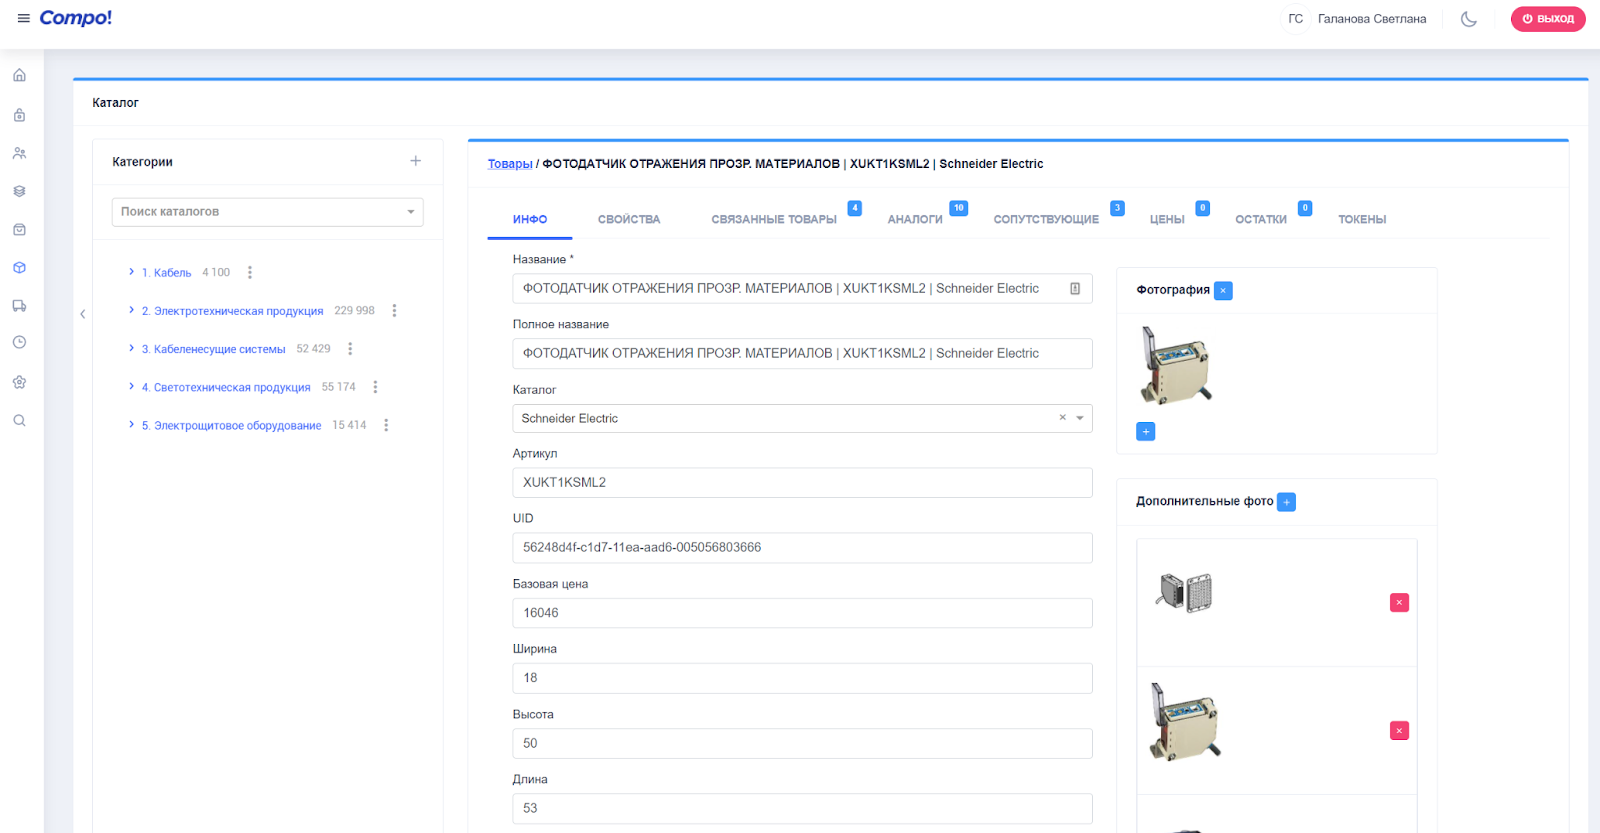Add photo with plus under main image
This screenshot has width=1600, height=833.
(x=1146, y=432)
